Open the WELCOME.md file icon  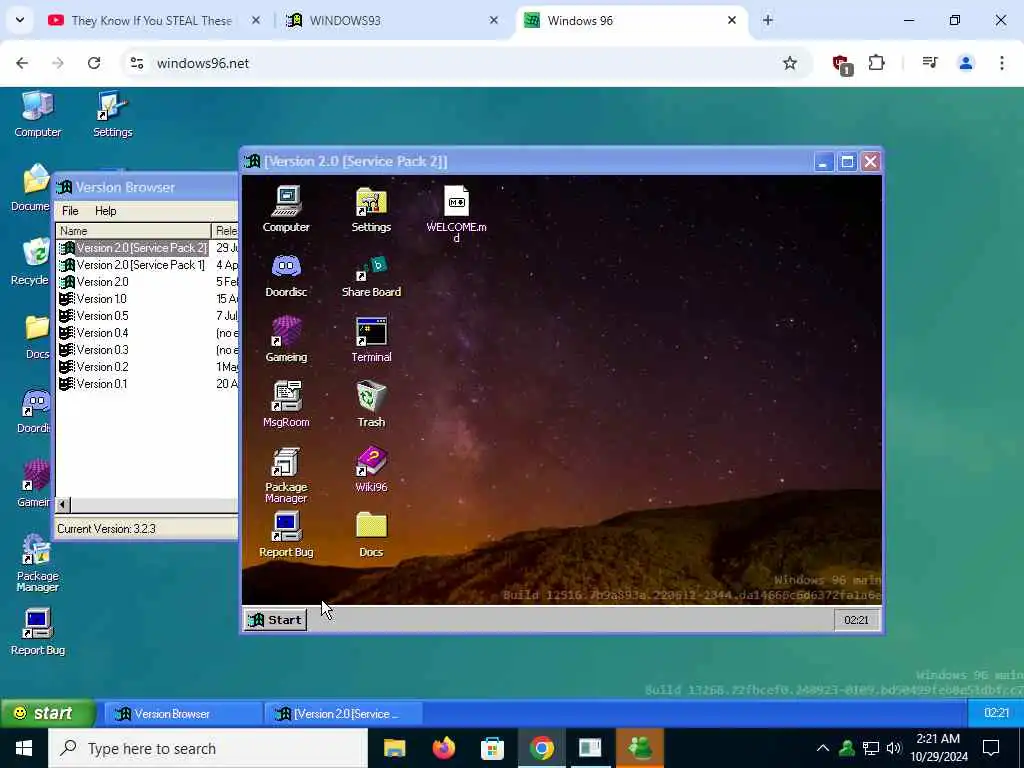[x=456, y=213]
